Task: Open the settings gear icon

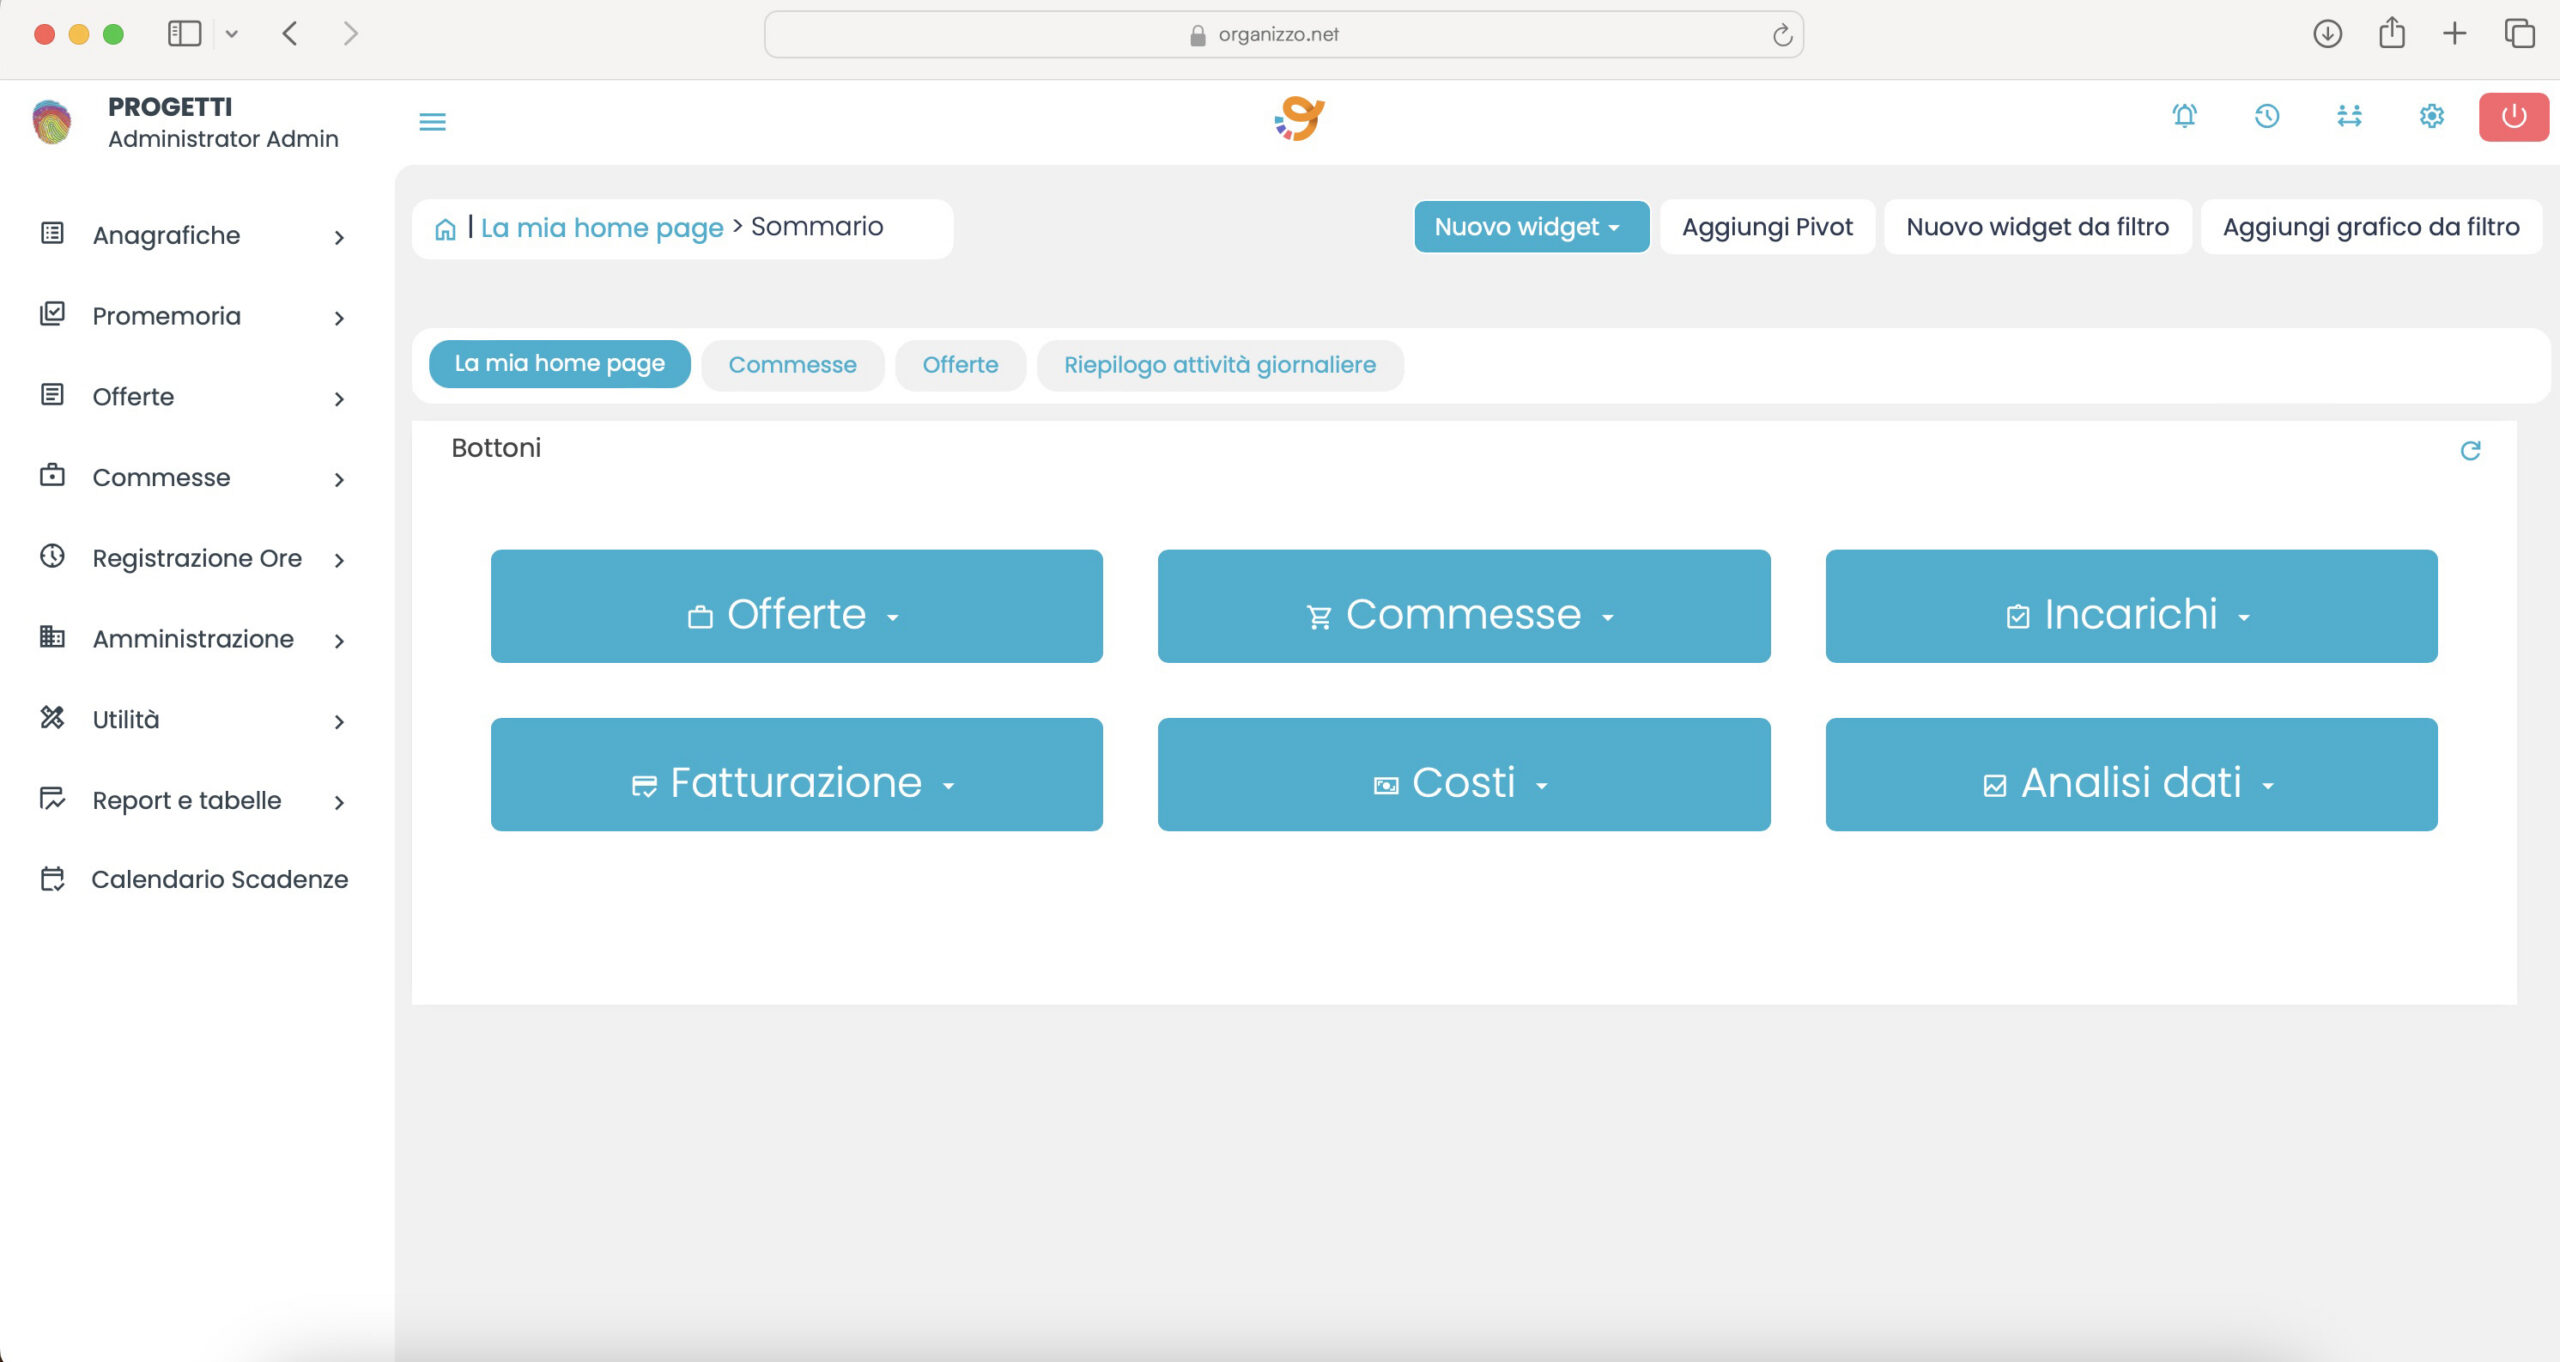Action: point(2432,116)
